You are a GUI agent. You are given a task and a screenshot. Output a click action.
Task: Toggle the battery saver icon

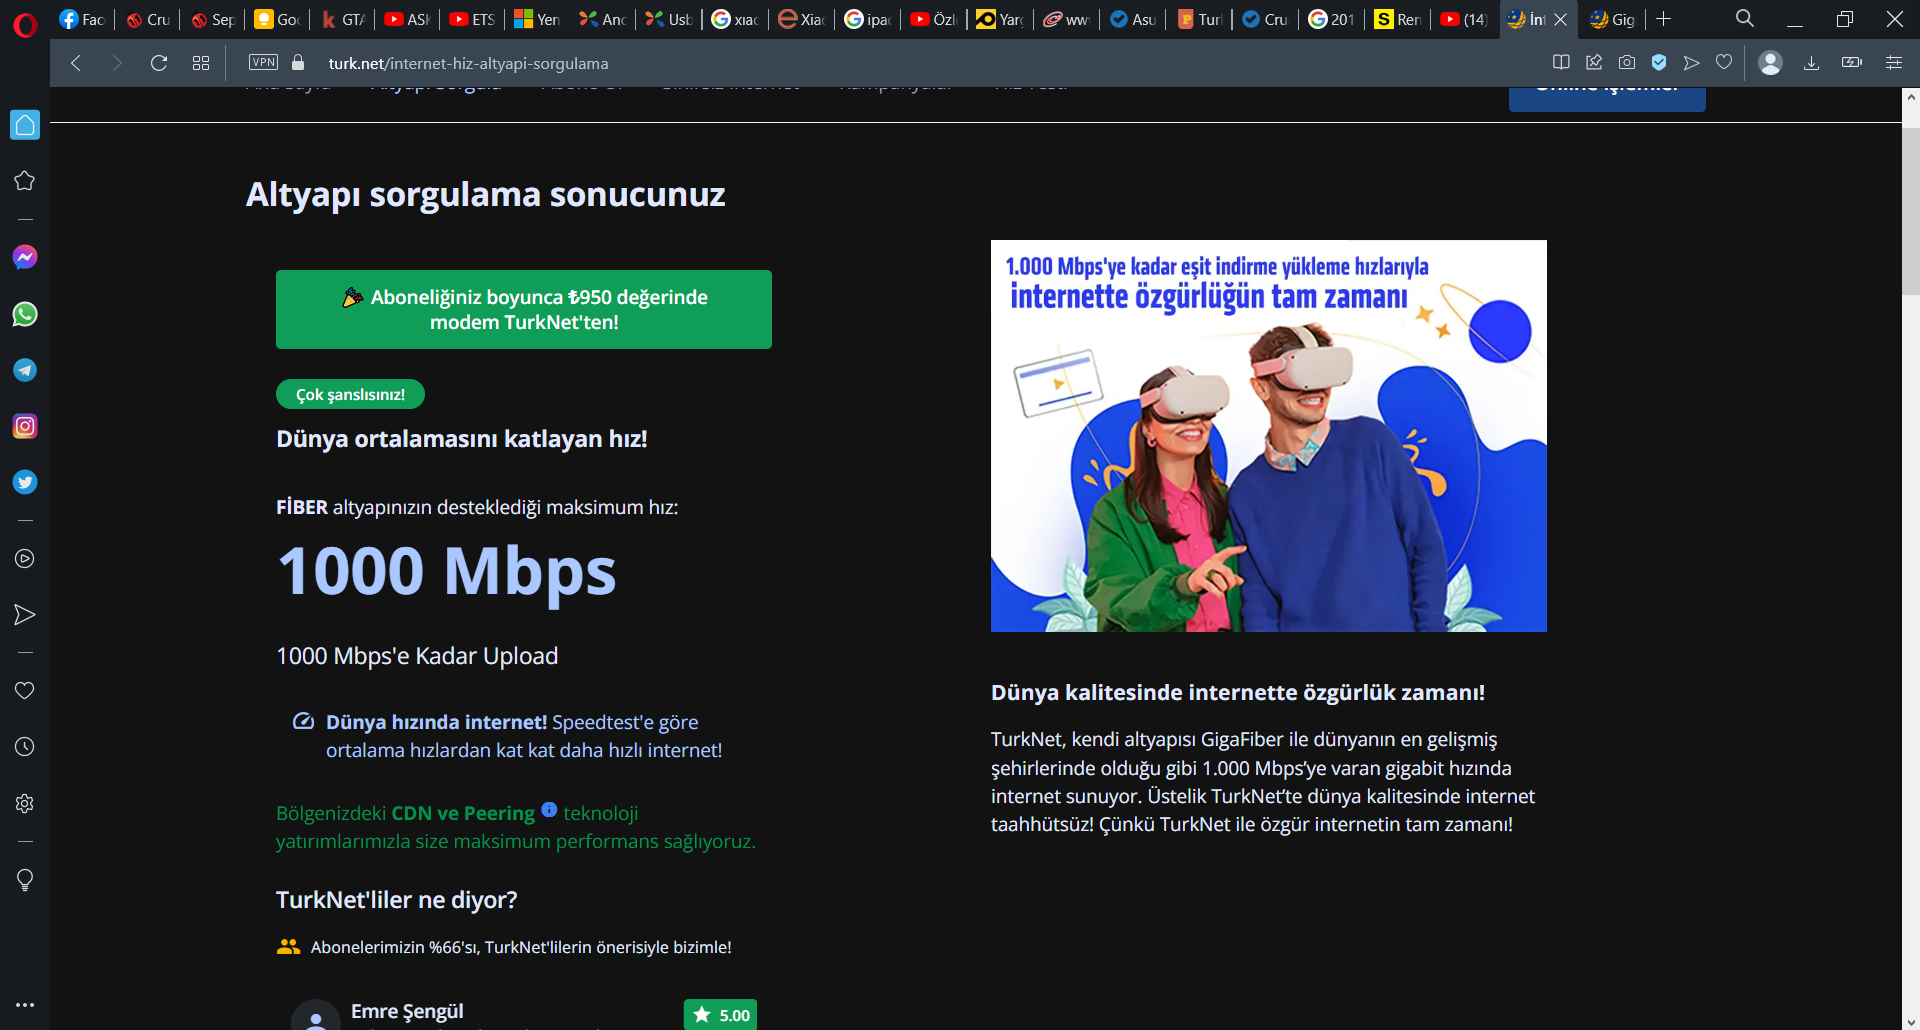[1852, 63]
